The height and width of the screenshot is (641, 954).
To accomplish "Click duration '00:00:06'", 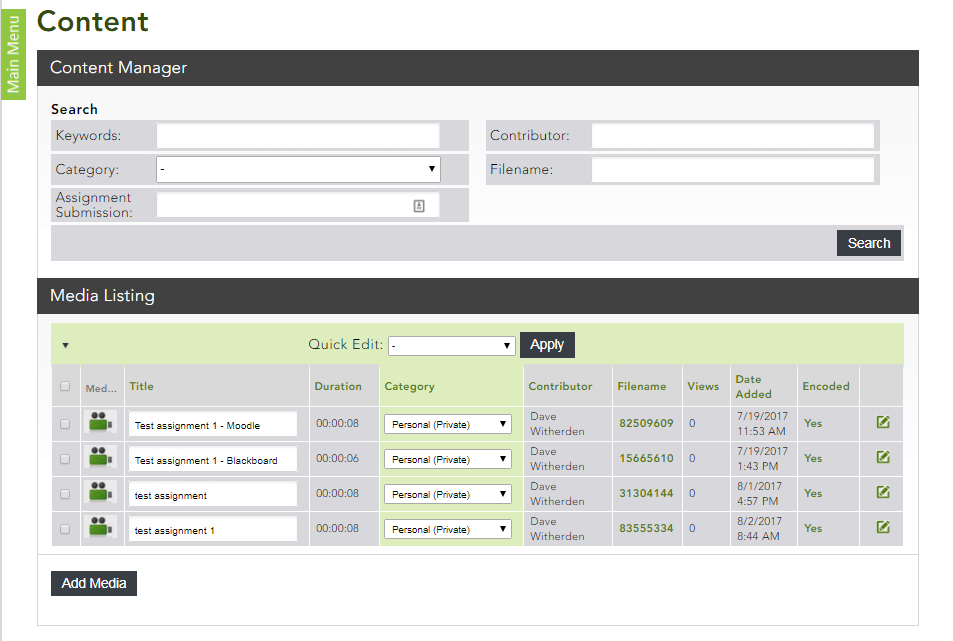I will [337, 459].
